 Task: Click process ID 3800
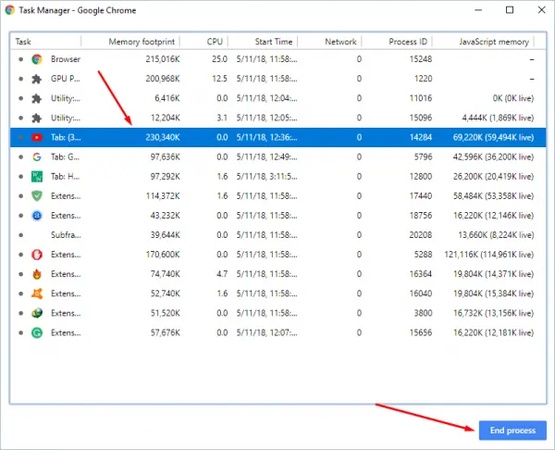pos(423,313)
